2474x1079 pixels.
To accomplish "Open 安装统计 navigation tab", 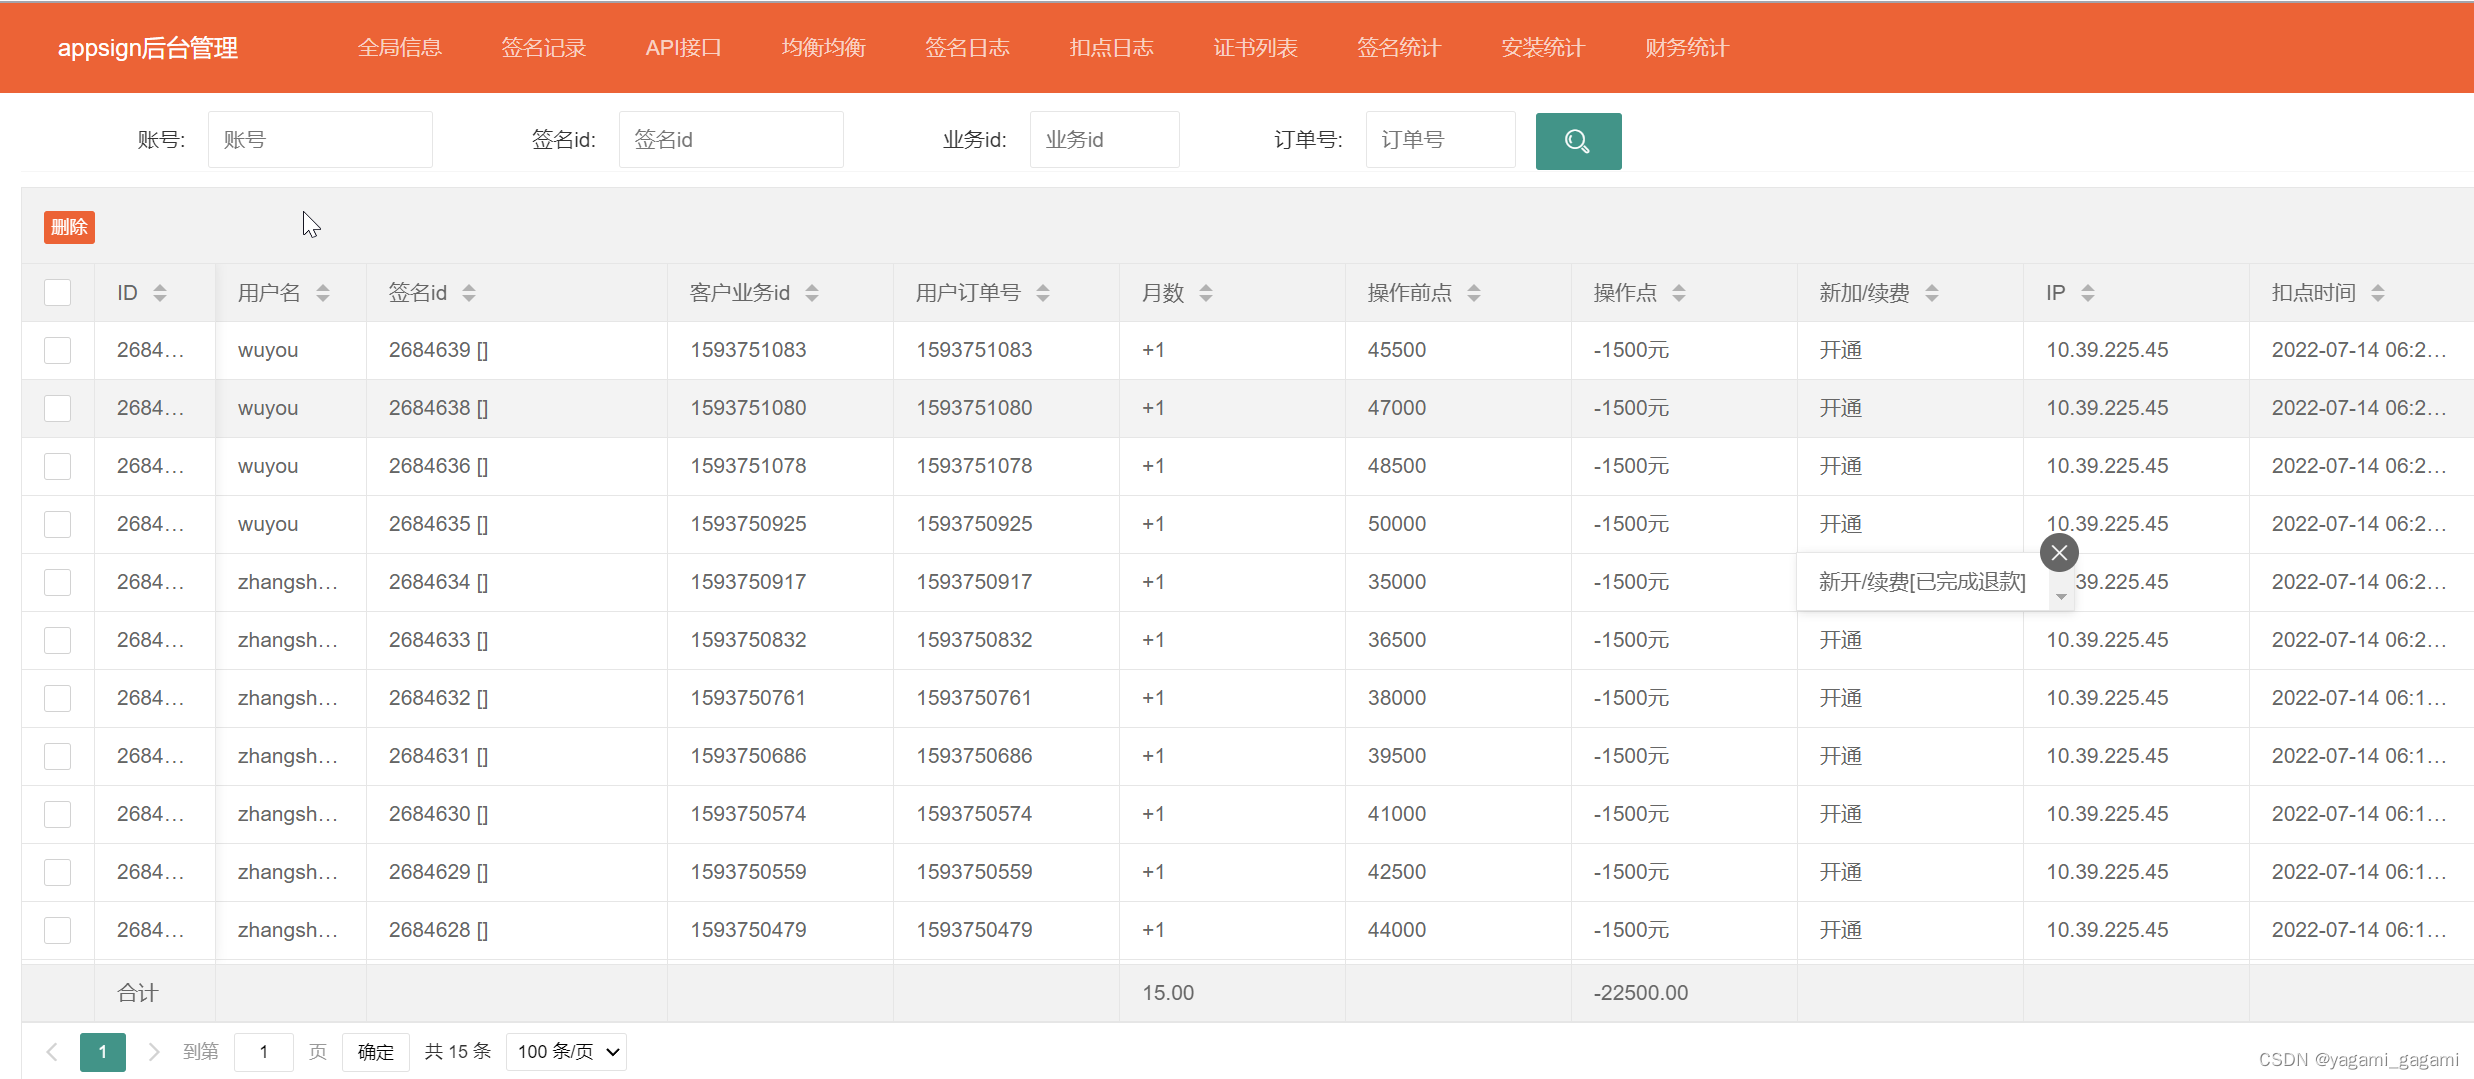I will [1543, 47].
